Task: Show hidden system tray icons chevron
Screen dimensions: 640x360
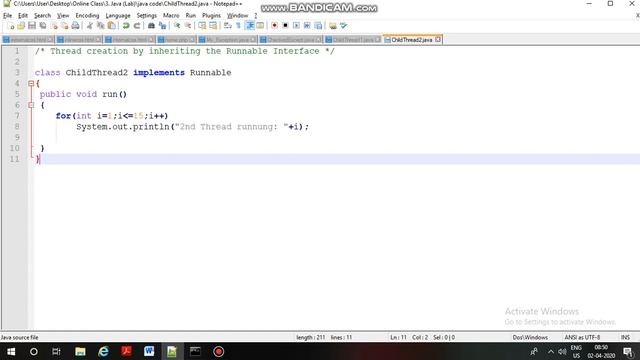Action: (x=551, y=351)
